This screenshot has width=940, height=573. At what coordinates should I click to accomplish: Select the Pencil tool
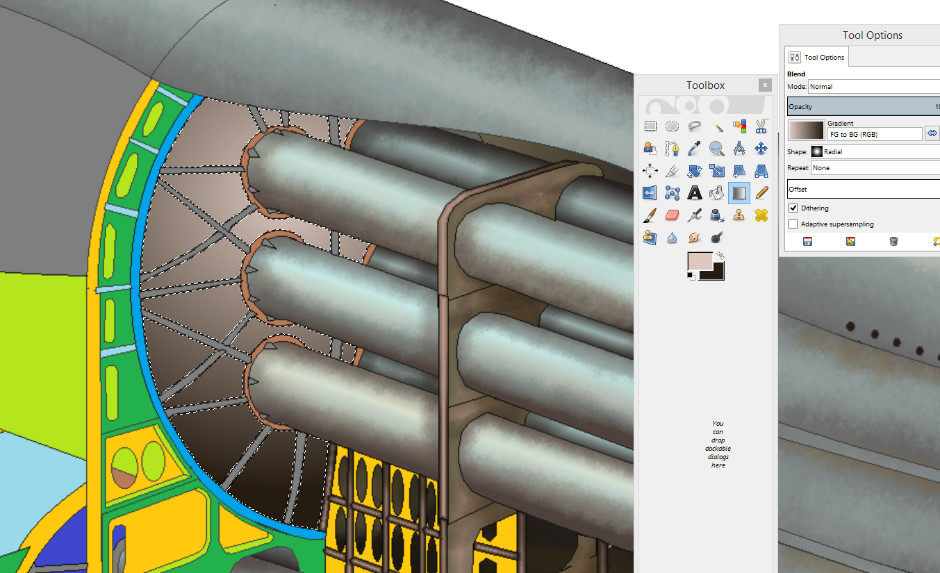[761, 192]
